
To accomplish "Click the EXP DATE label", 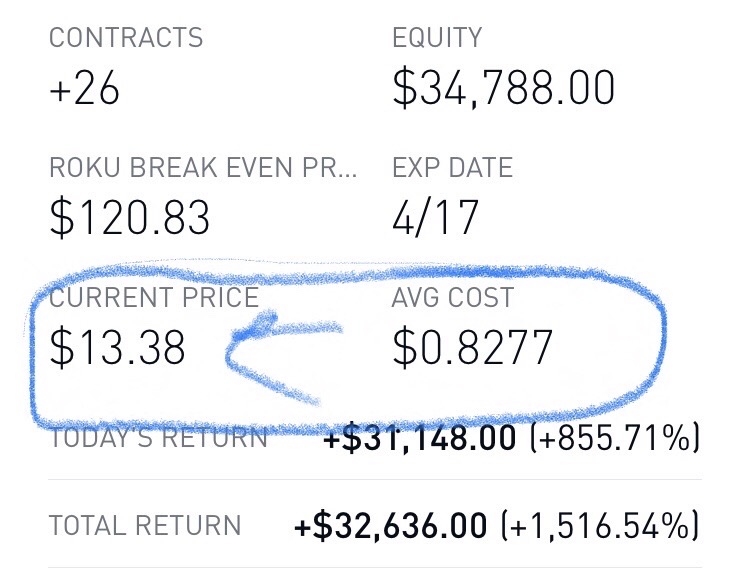I will [x=452, y=167].
